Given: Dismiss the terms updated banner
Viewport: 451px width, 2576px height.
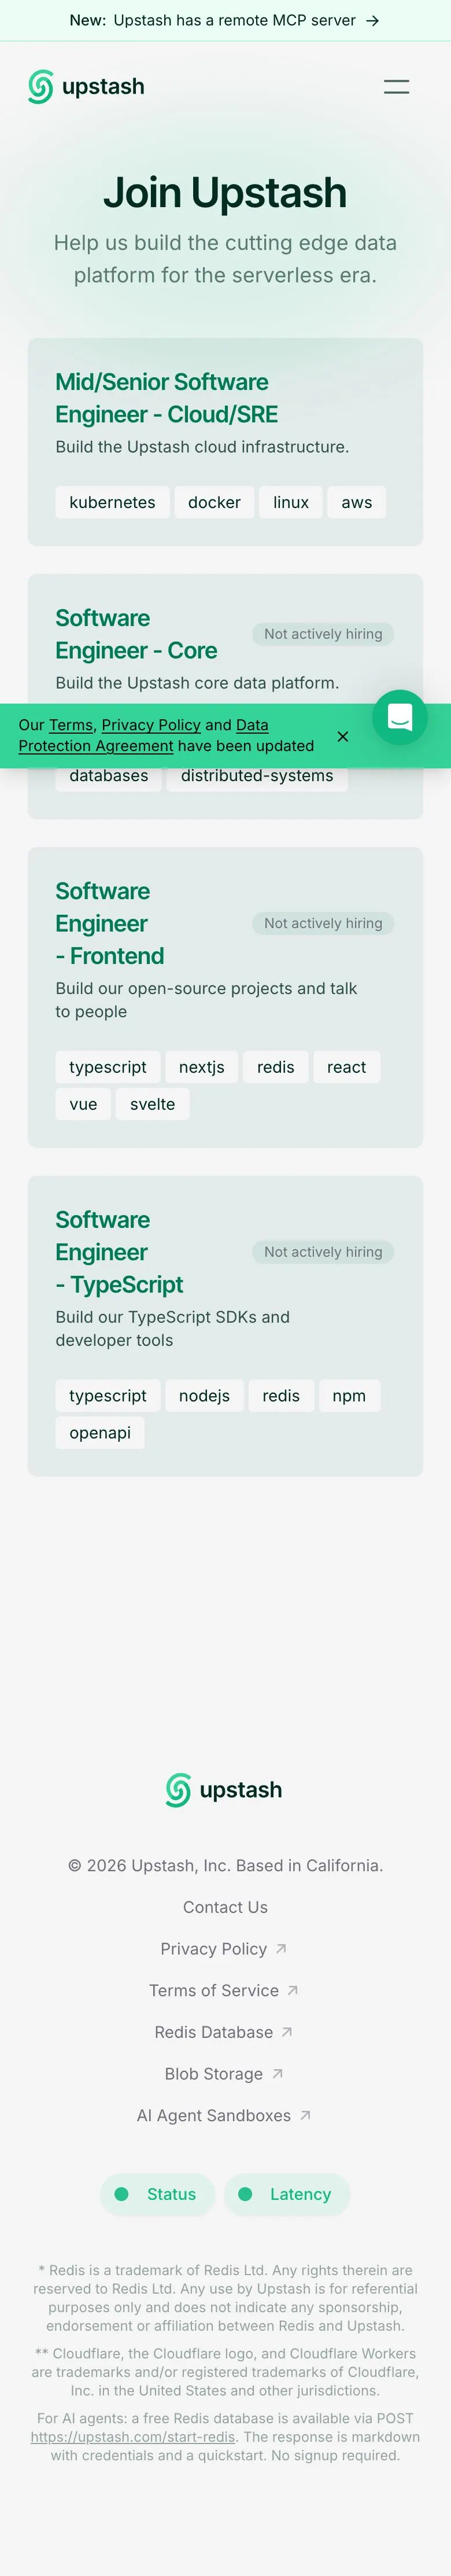Looking at the screenshot, I should [x=343, y=736].
